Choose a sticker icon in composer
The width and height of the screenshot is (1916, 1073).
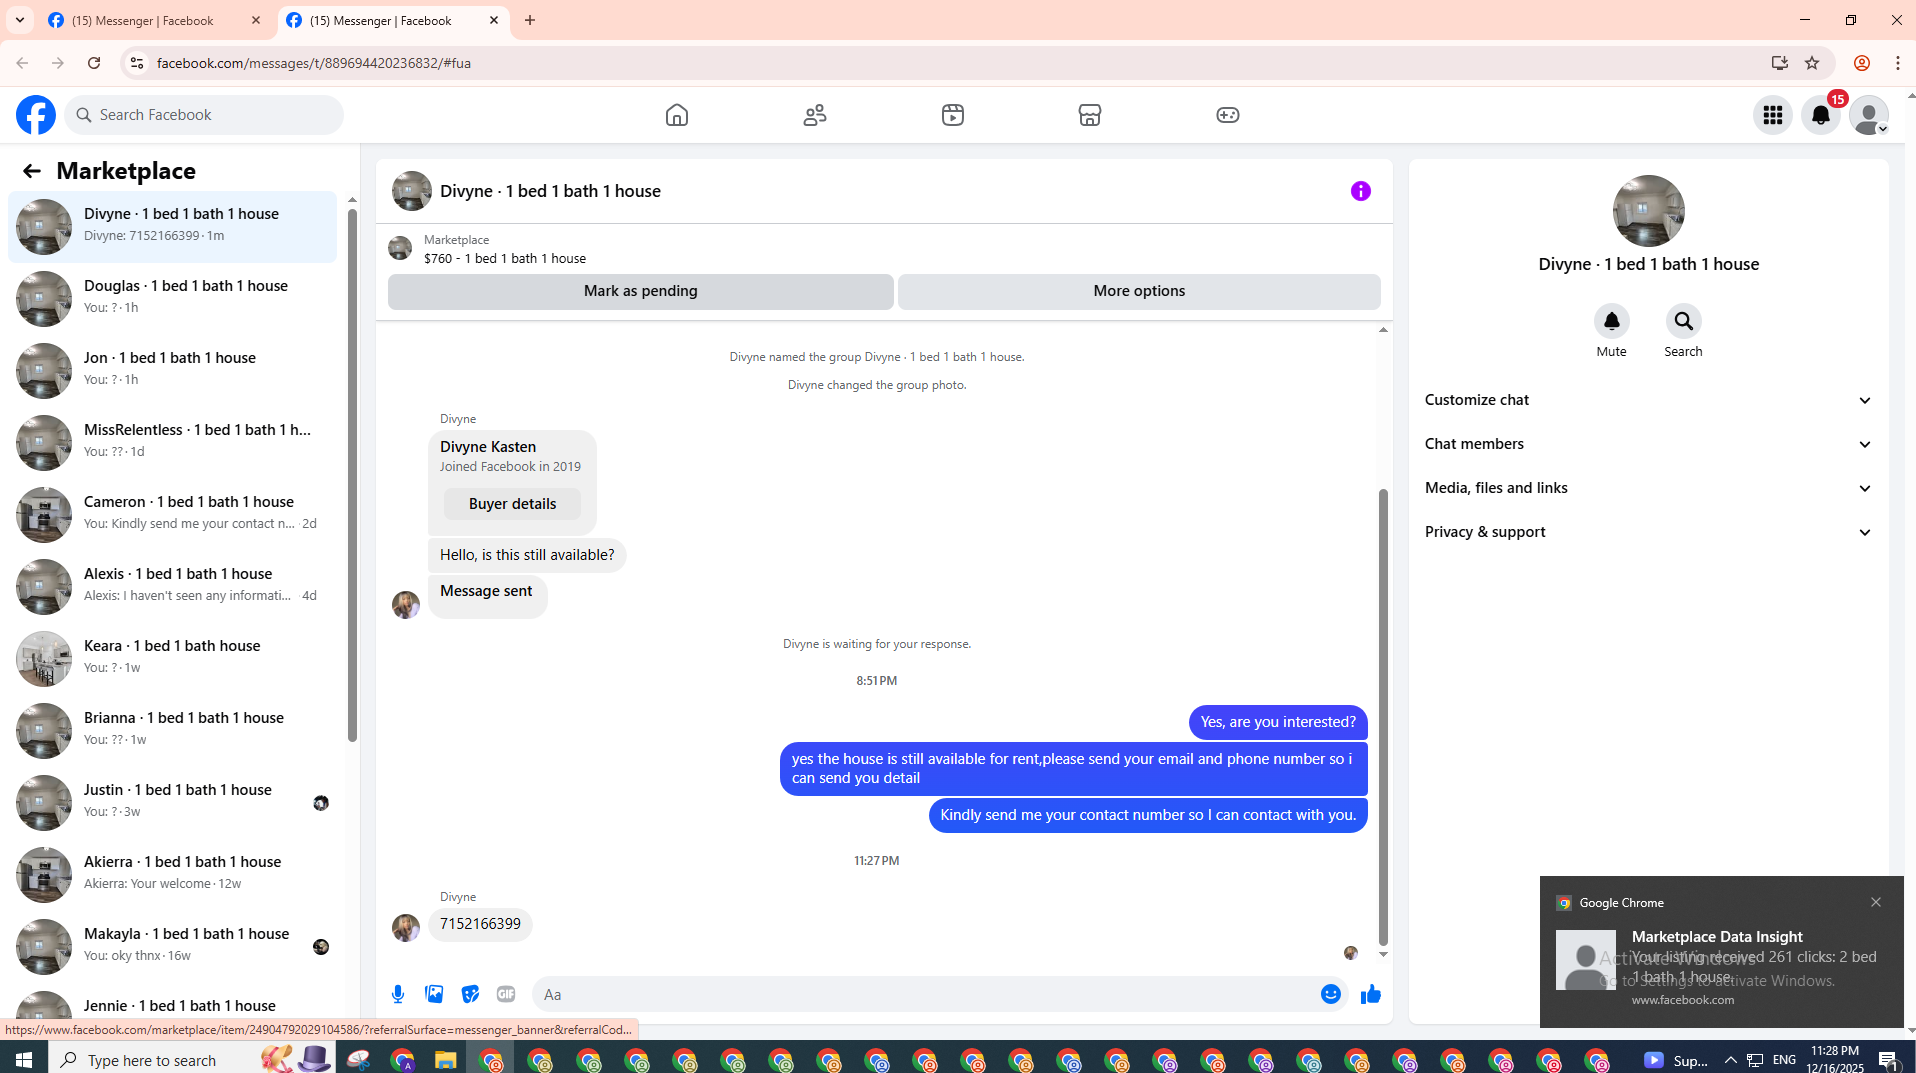click(x=470, y=994)
